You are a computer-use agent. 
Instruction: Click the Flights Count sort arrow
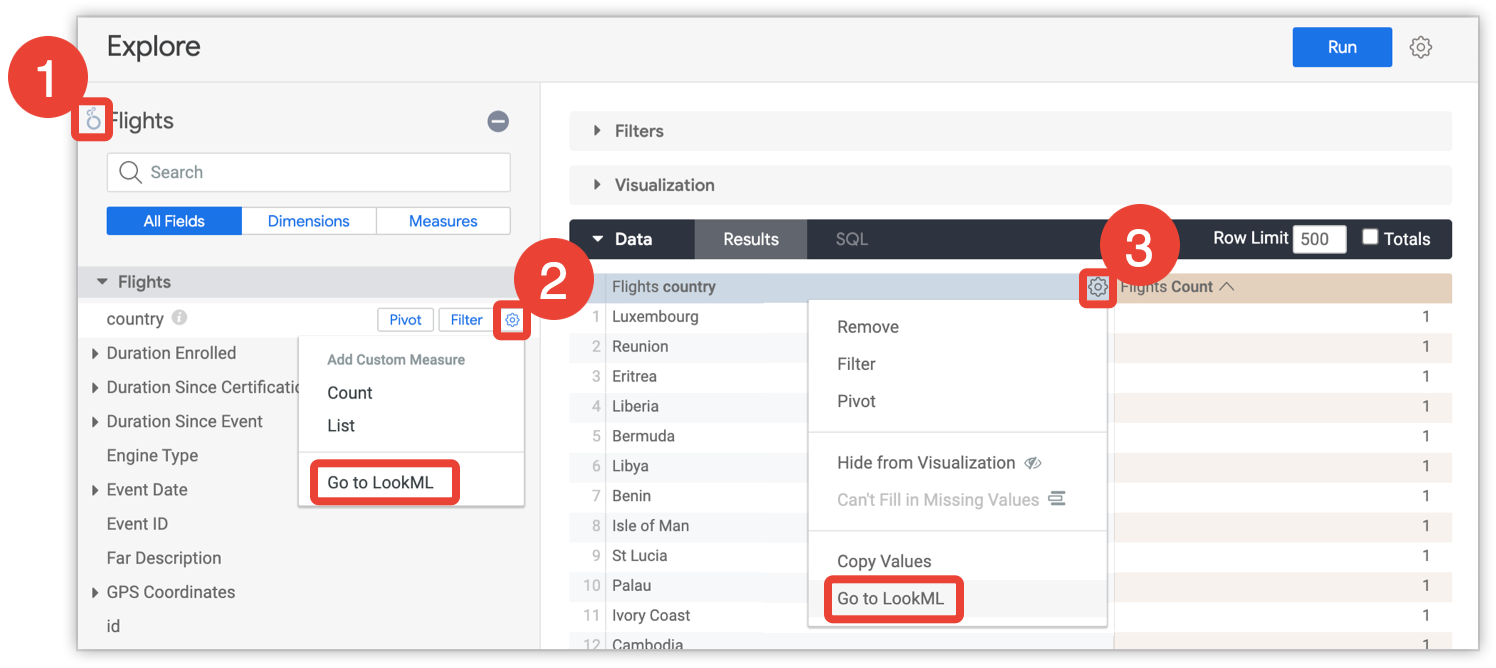coord(1227,287)
